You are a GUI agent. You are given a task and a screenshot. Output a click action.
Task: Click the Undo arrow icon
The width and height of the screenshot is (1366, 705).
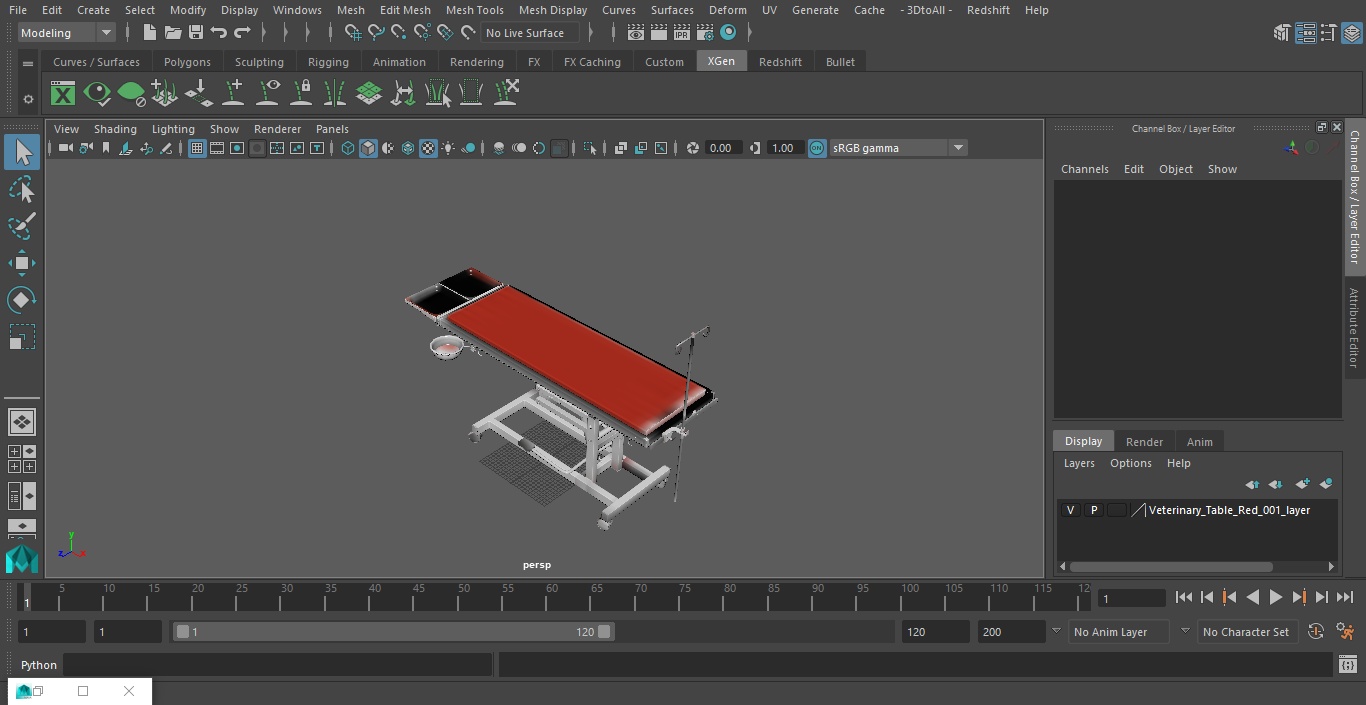click(x=219, y=33)
